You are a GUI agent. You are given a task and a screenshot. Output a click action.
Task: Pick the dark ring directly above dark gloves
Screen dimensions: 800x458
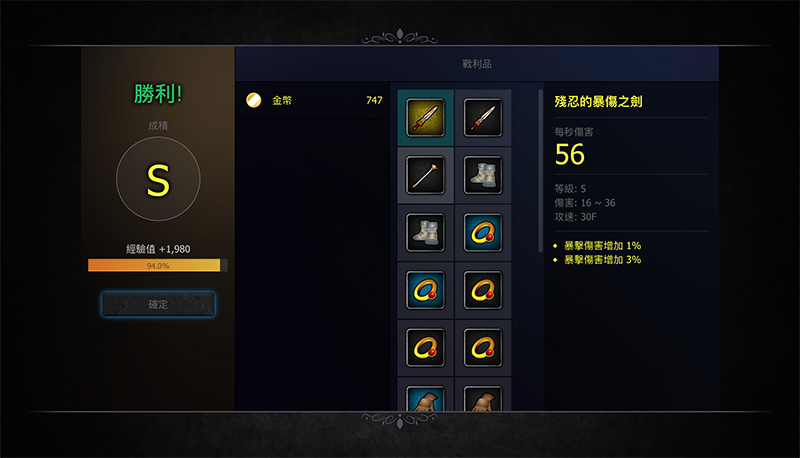pyautogui.click(x=483, y=348)
